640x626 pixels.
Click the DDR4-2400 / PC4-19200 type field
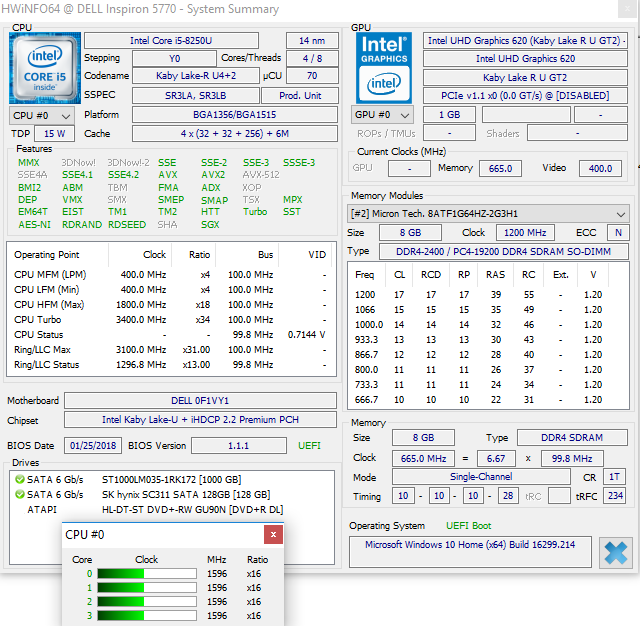click(x=504, y=251)
